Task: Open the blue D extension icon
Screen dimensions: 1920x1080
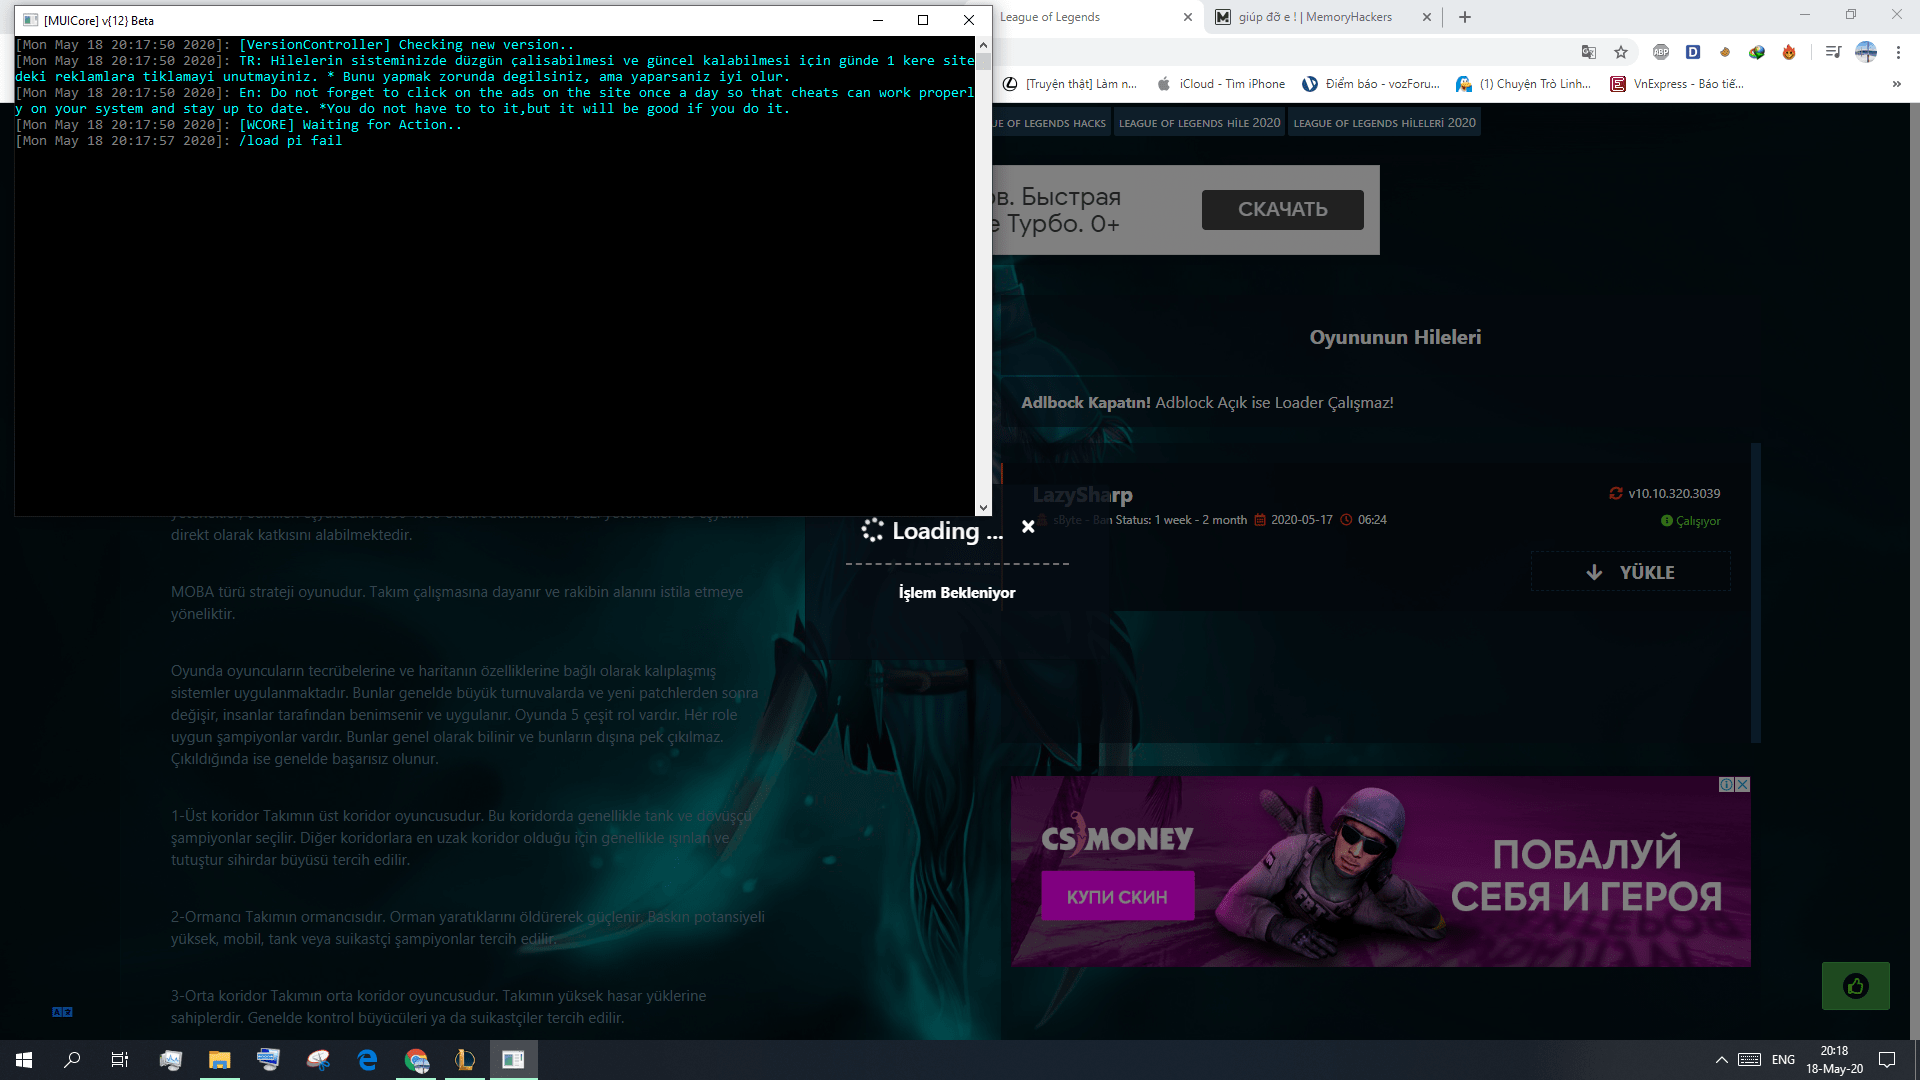Action: pyautogui.click(x=1693, y=52)
